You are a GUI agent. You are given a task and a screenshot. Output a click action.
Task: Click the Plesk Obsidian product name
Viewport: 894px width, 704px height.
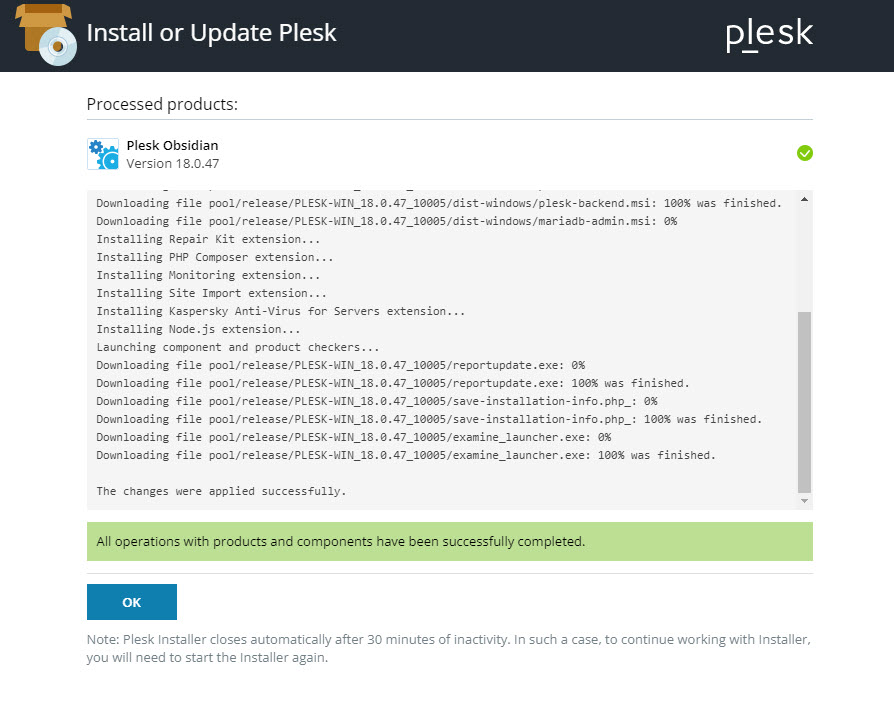[172, 145]
